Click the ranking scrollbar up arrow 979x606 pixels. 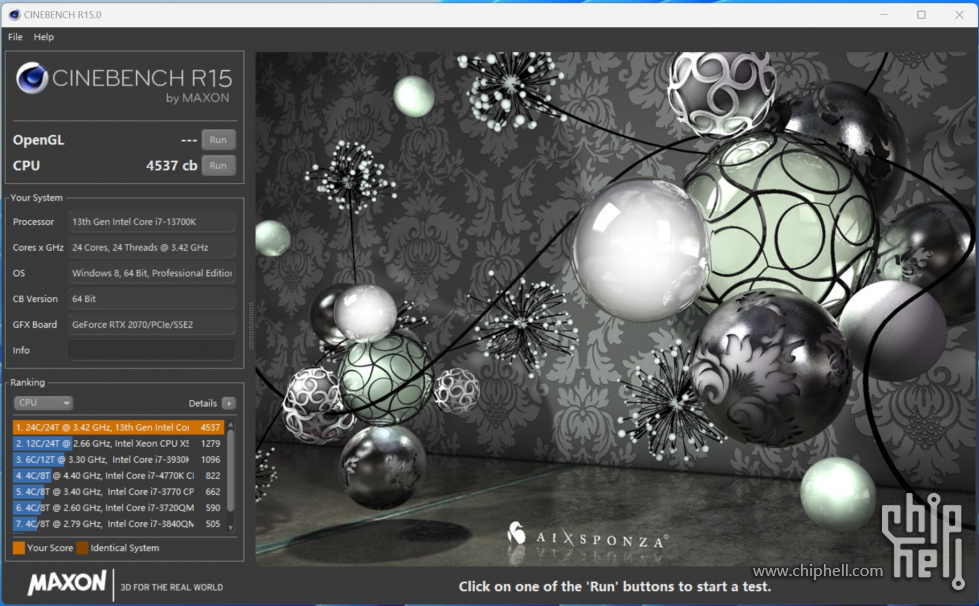230,424
